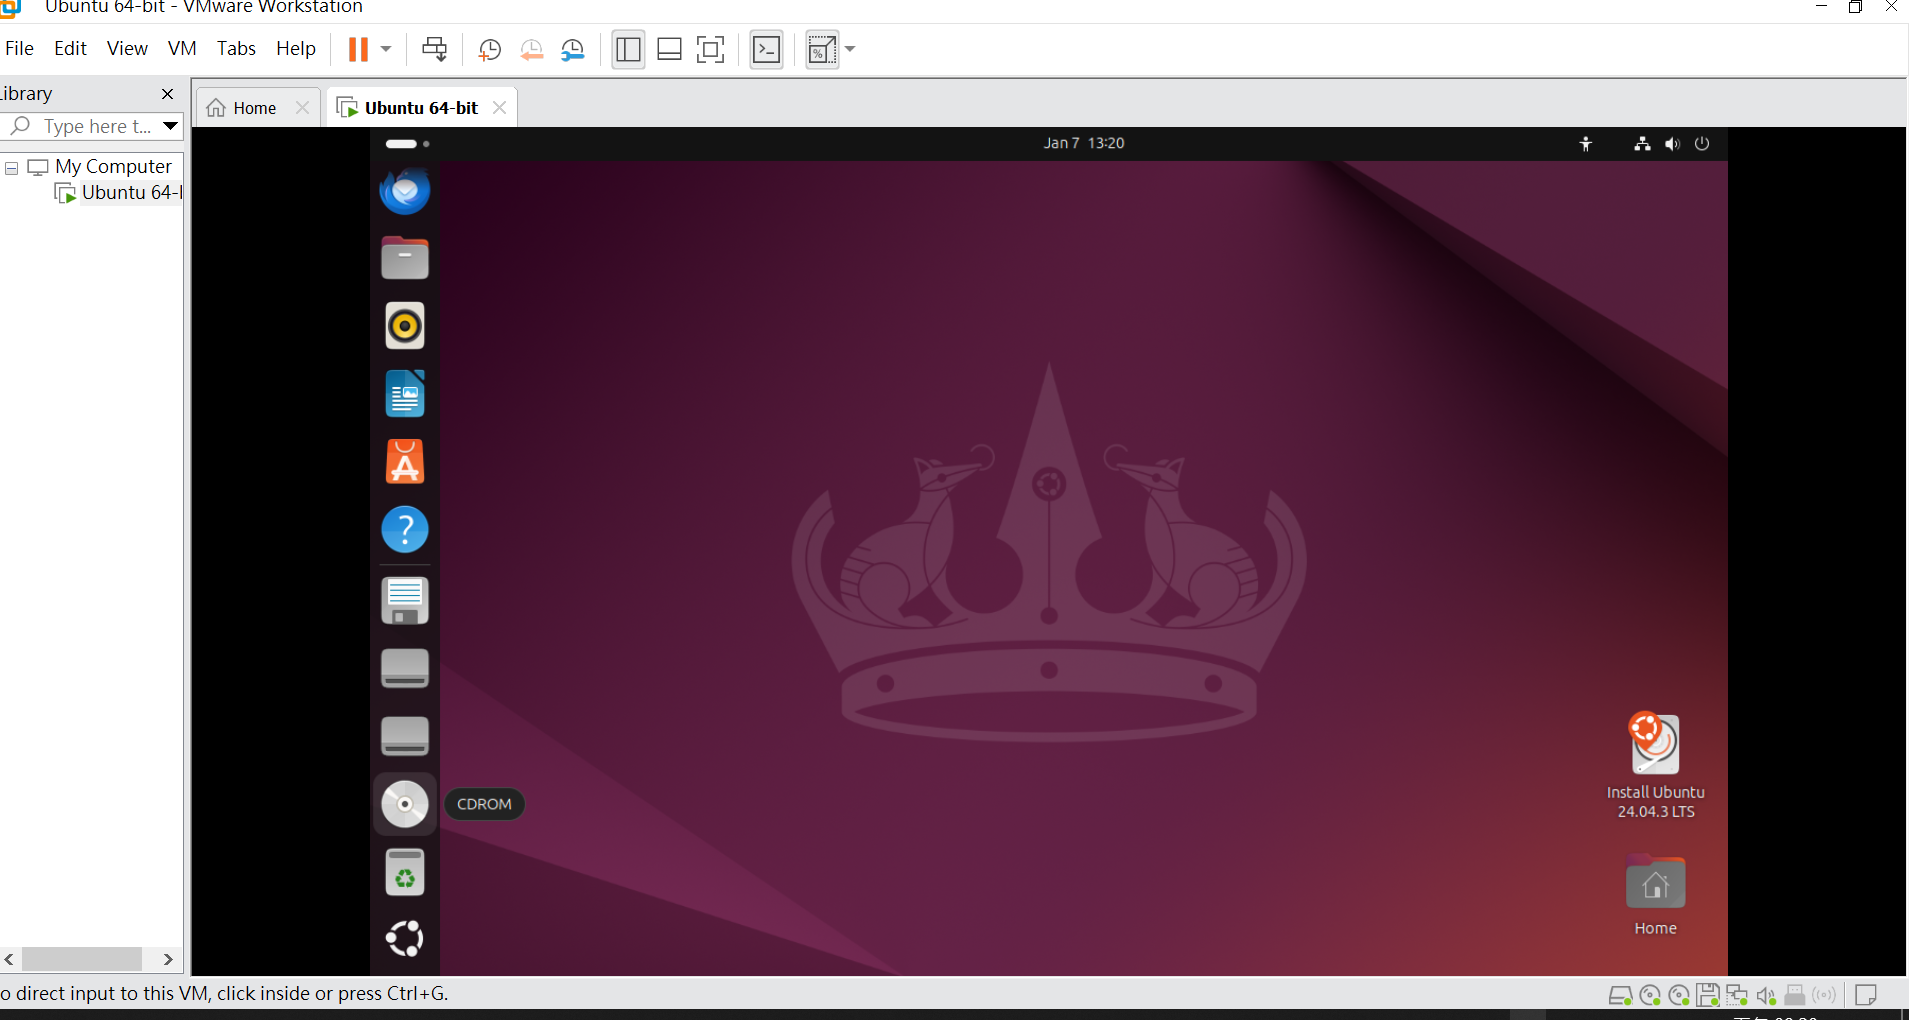1909x1020 pixels.
Task: Take a snapshot of the virtual machine
Action: pos(489,49)
